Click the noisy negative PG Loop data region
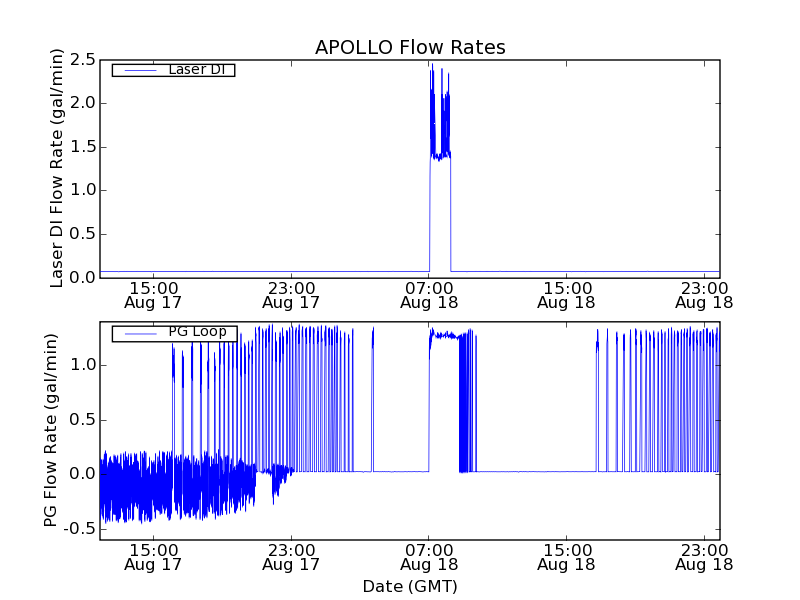This screenshot has height=600, width=800. point(176,485)
